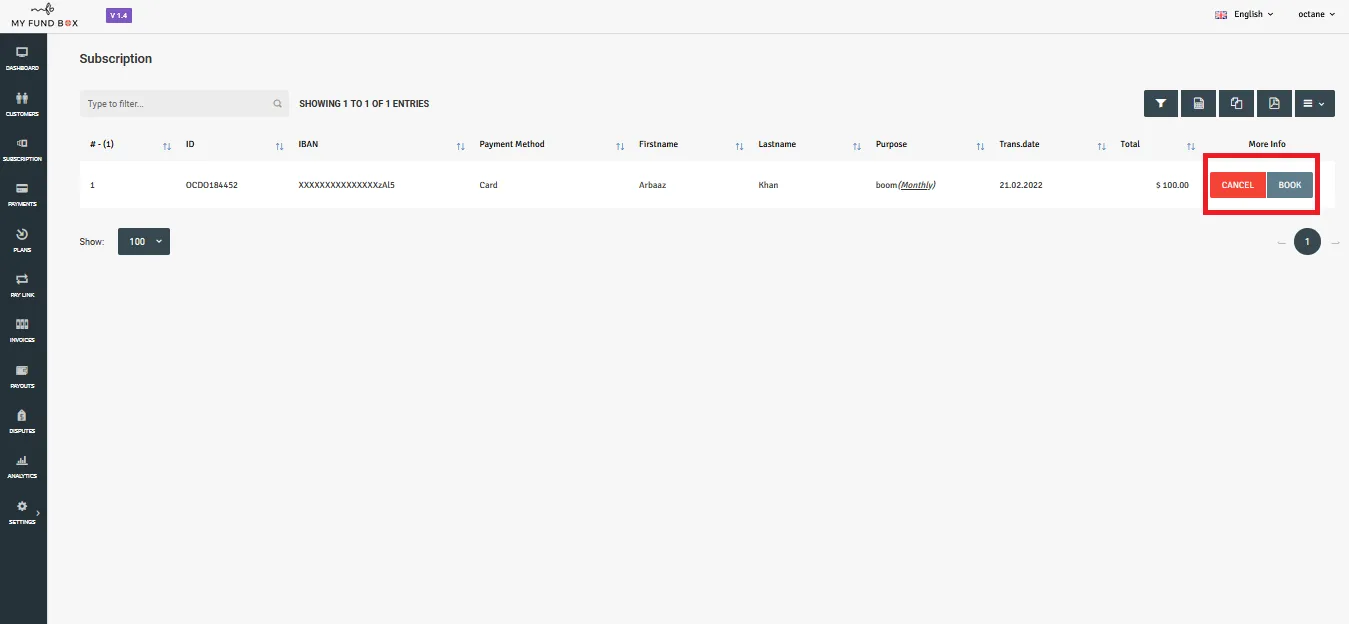Open Payouts from the sidebar
The image size is (1349, 624).
click(x=22, y=376)
